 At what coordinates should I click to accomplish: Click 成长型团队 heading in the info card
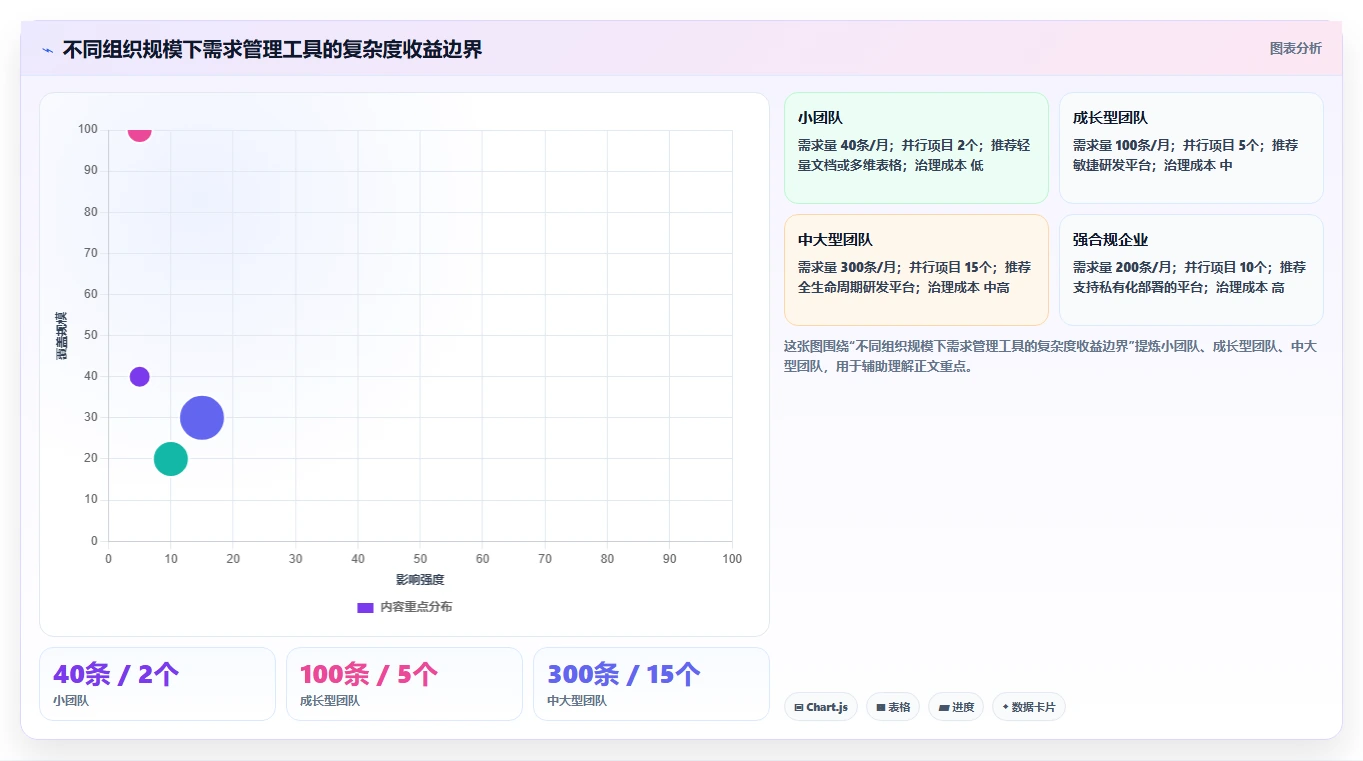[x=1110, y=118]
